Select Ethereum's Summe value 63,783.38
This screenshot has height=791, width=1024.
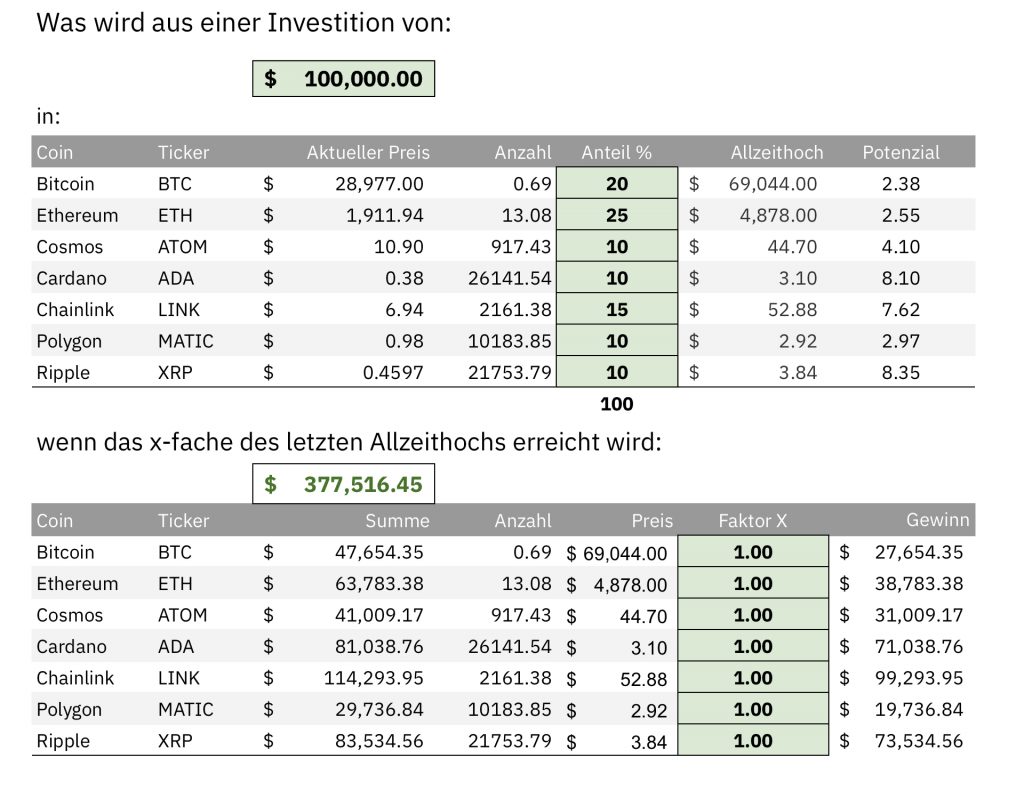(x=379, y=583)
